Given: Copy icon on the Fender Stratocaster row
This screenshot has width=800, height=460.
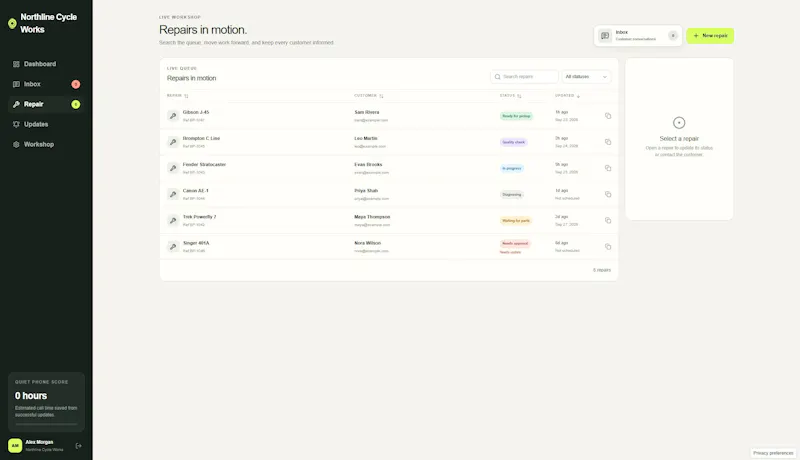Looking at the screenshot, I should pyautogui.click(x=608, y=168).
